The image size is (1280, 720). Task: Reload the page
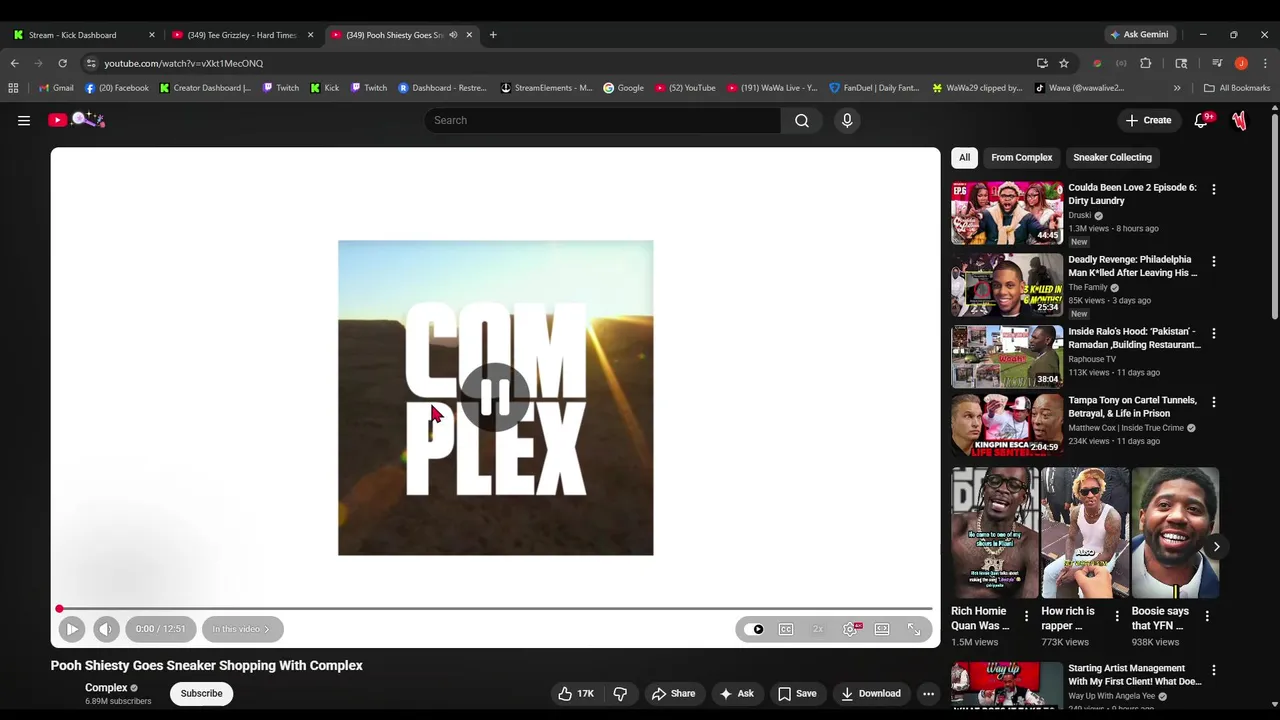pos(62,63)
